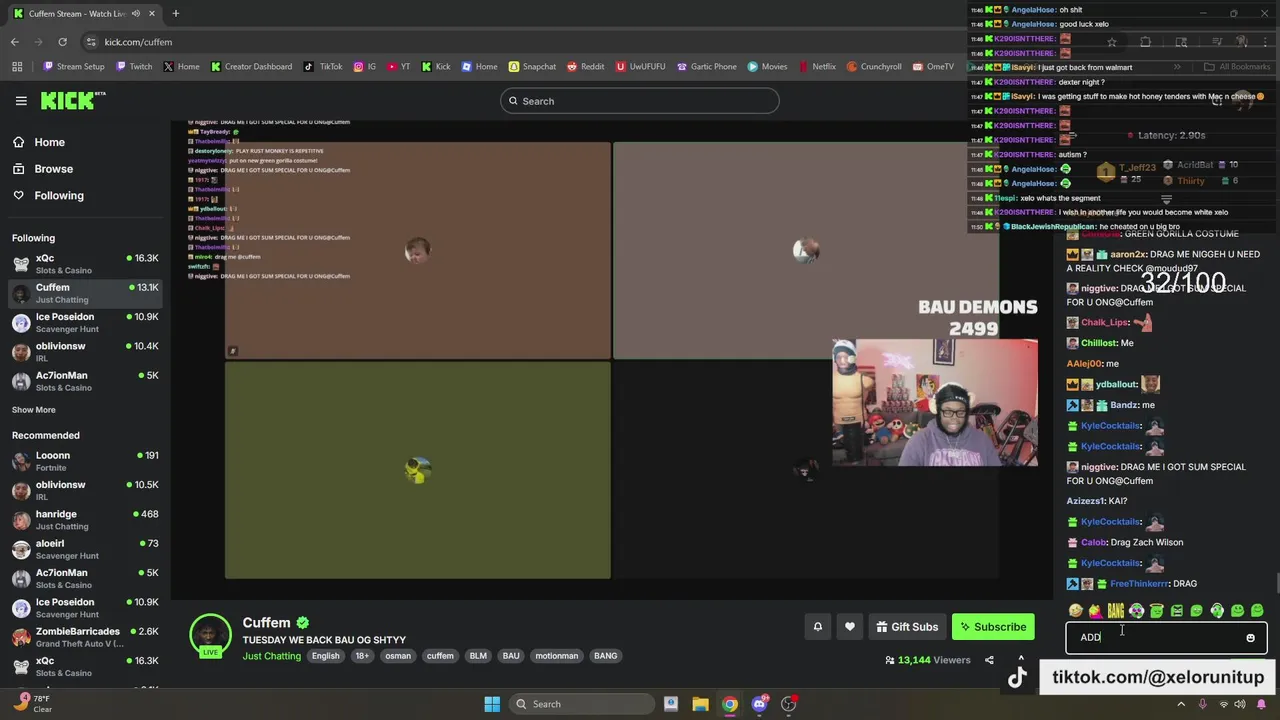Click the motionman tag
Screen dimensions: 1280x720
click(x=556, y=656)
